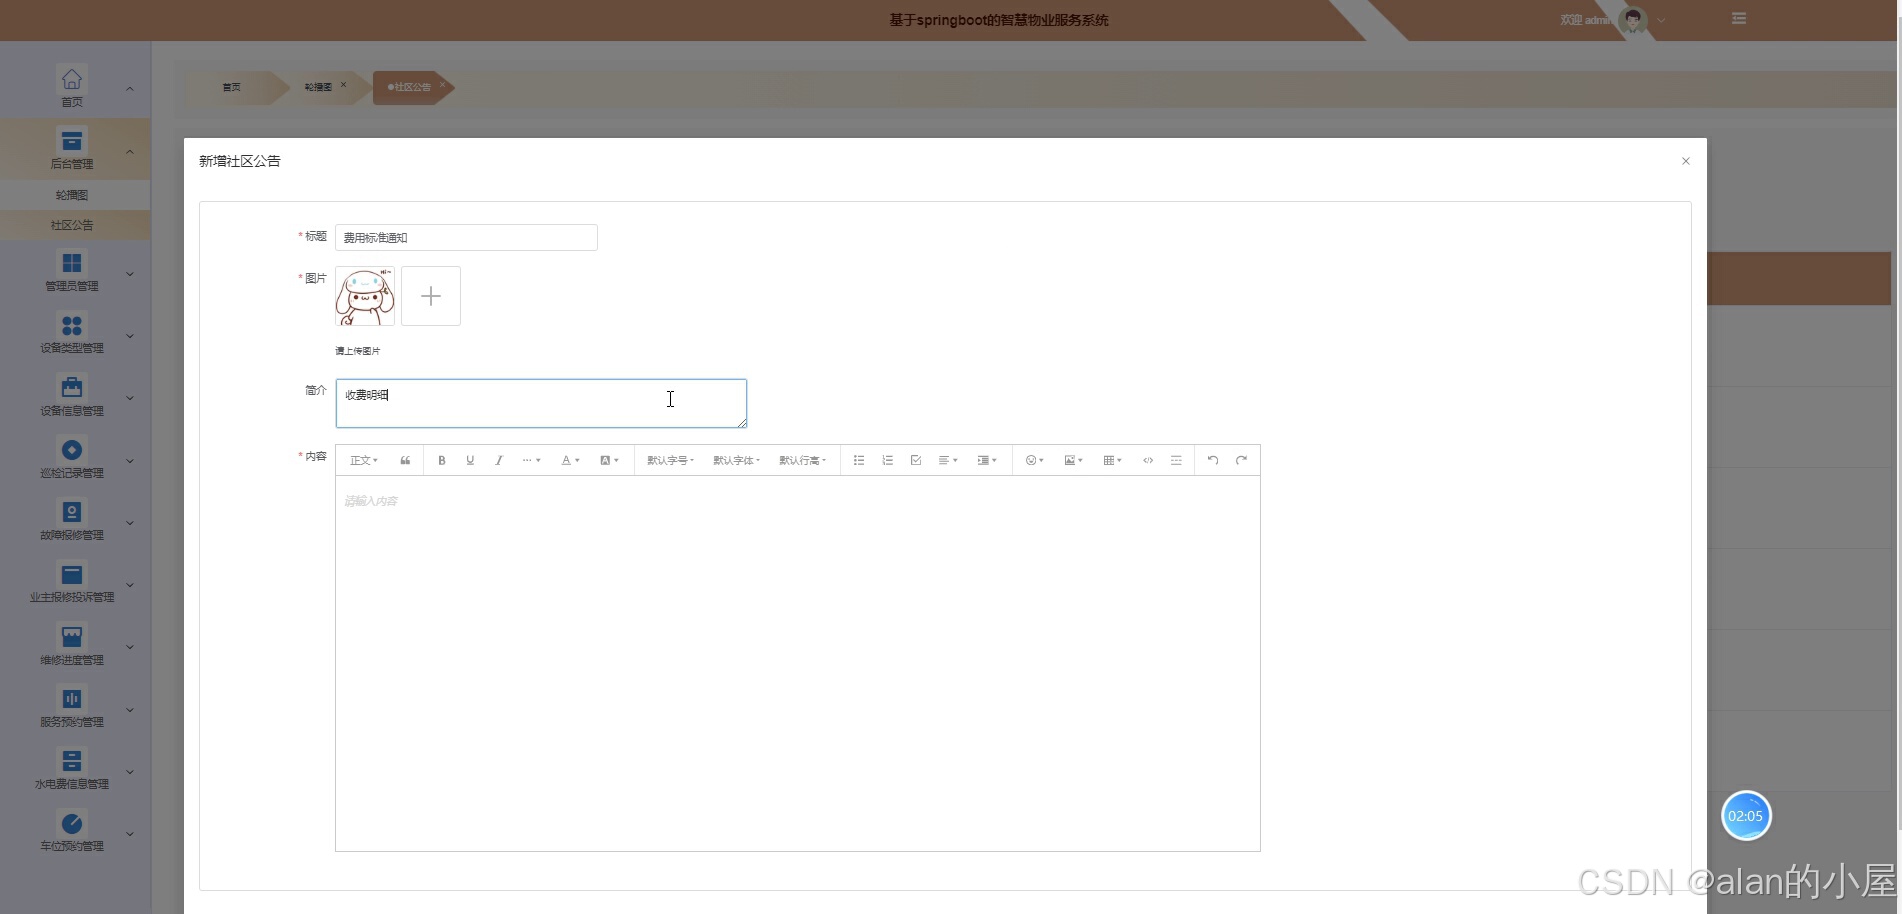Redo the last editor action

coord(1241,460)
